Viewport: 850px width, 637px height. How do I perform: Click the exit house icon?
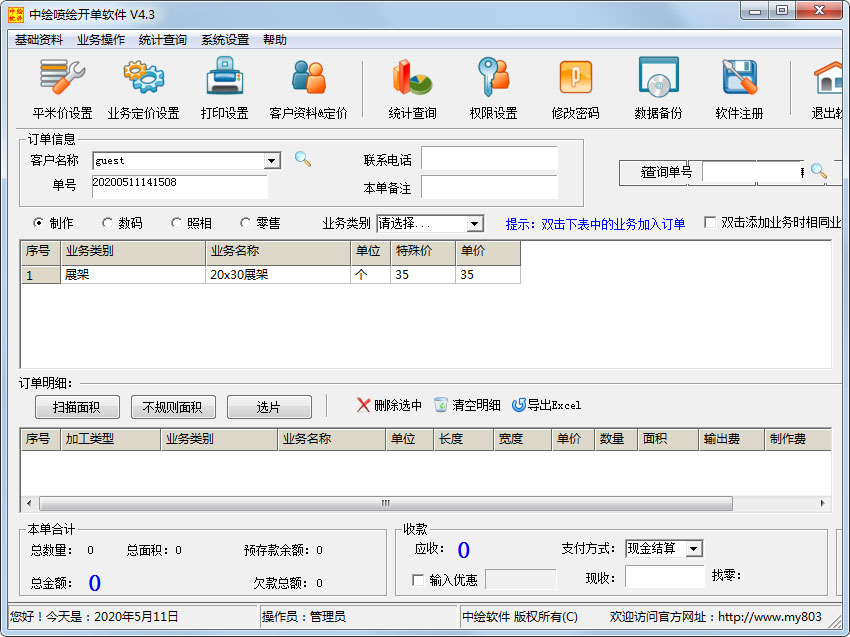[828, 78]
